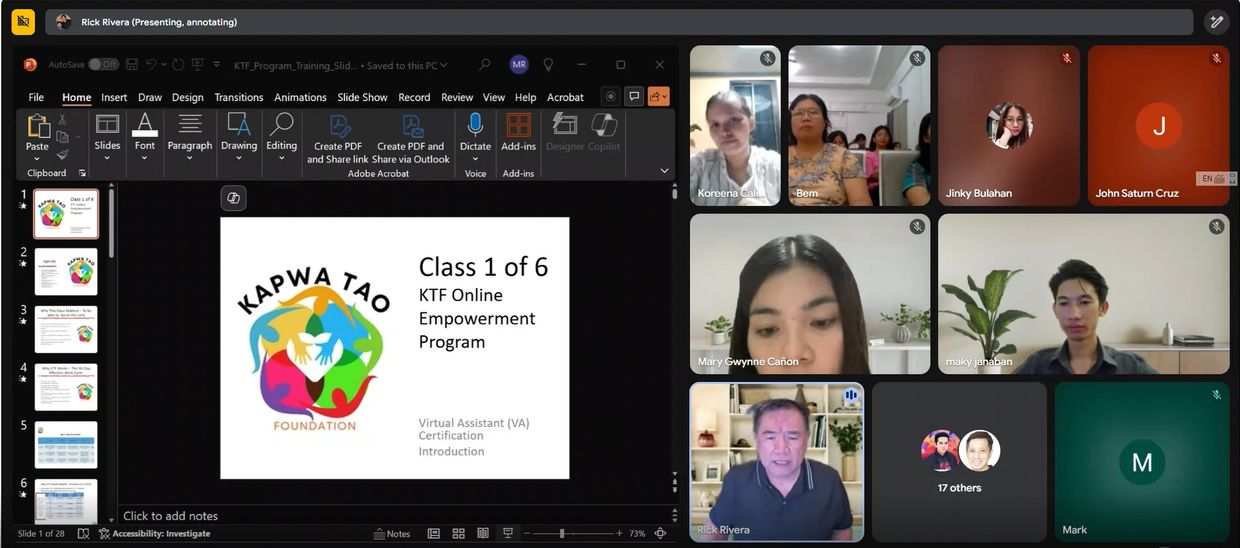This screenshot has width=1240, height=548.
Task: Switch to the Design tab
Action: pyautogui.click(x=187, y=97)
